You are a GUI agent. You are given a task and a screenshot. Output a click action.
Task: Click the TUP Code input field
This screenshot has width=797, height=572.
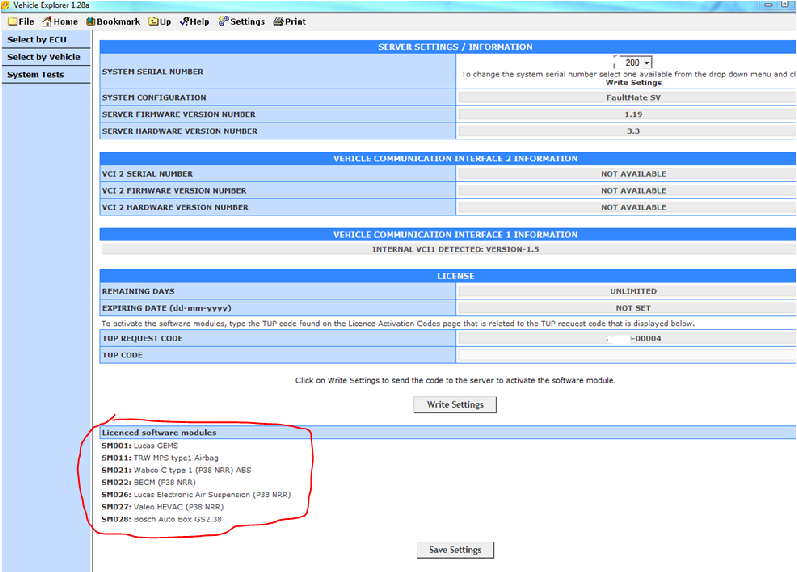(x=626, y=355)
